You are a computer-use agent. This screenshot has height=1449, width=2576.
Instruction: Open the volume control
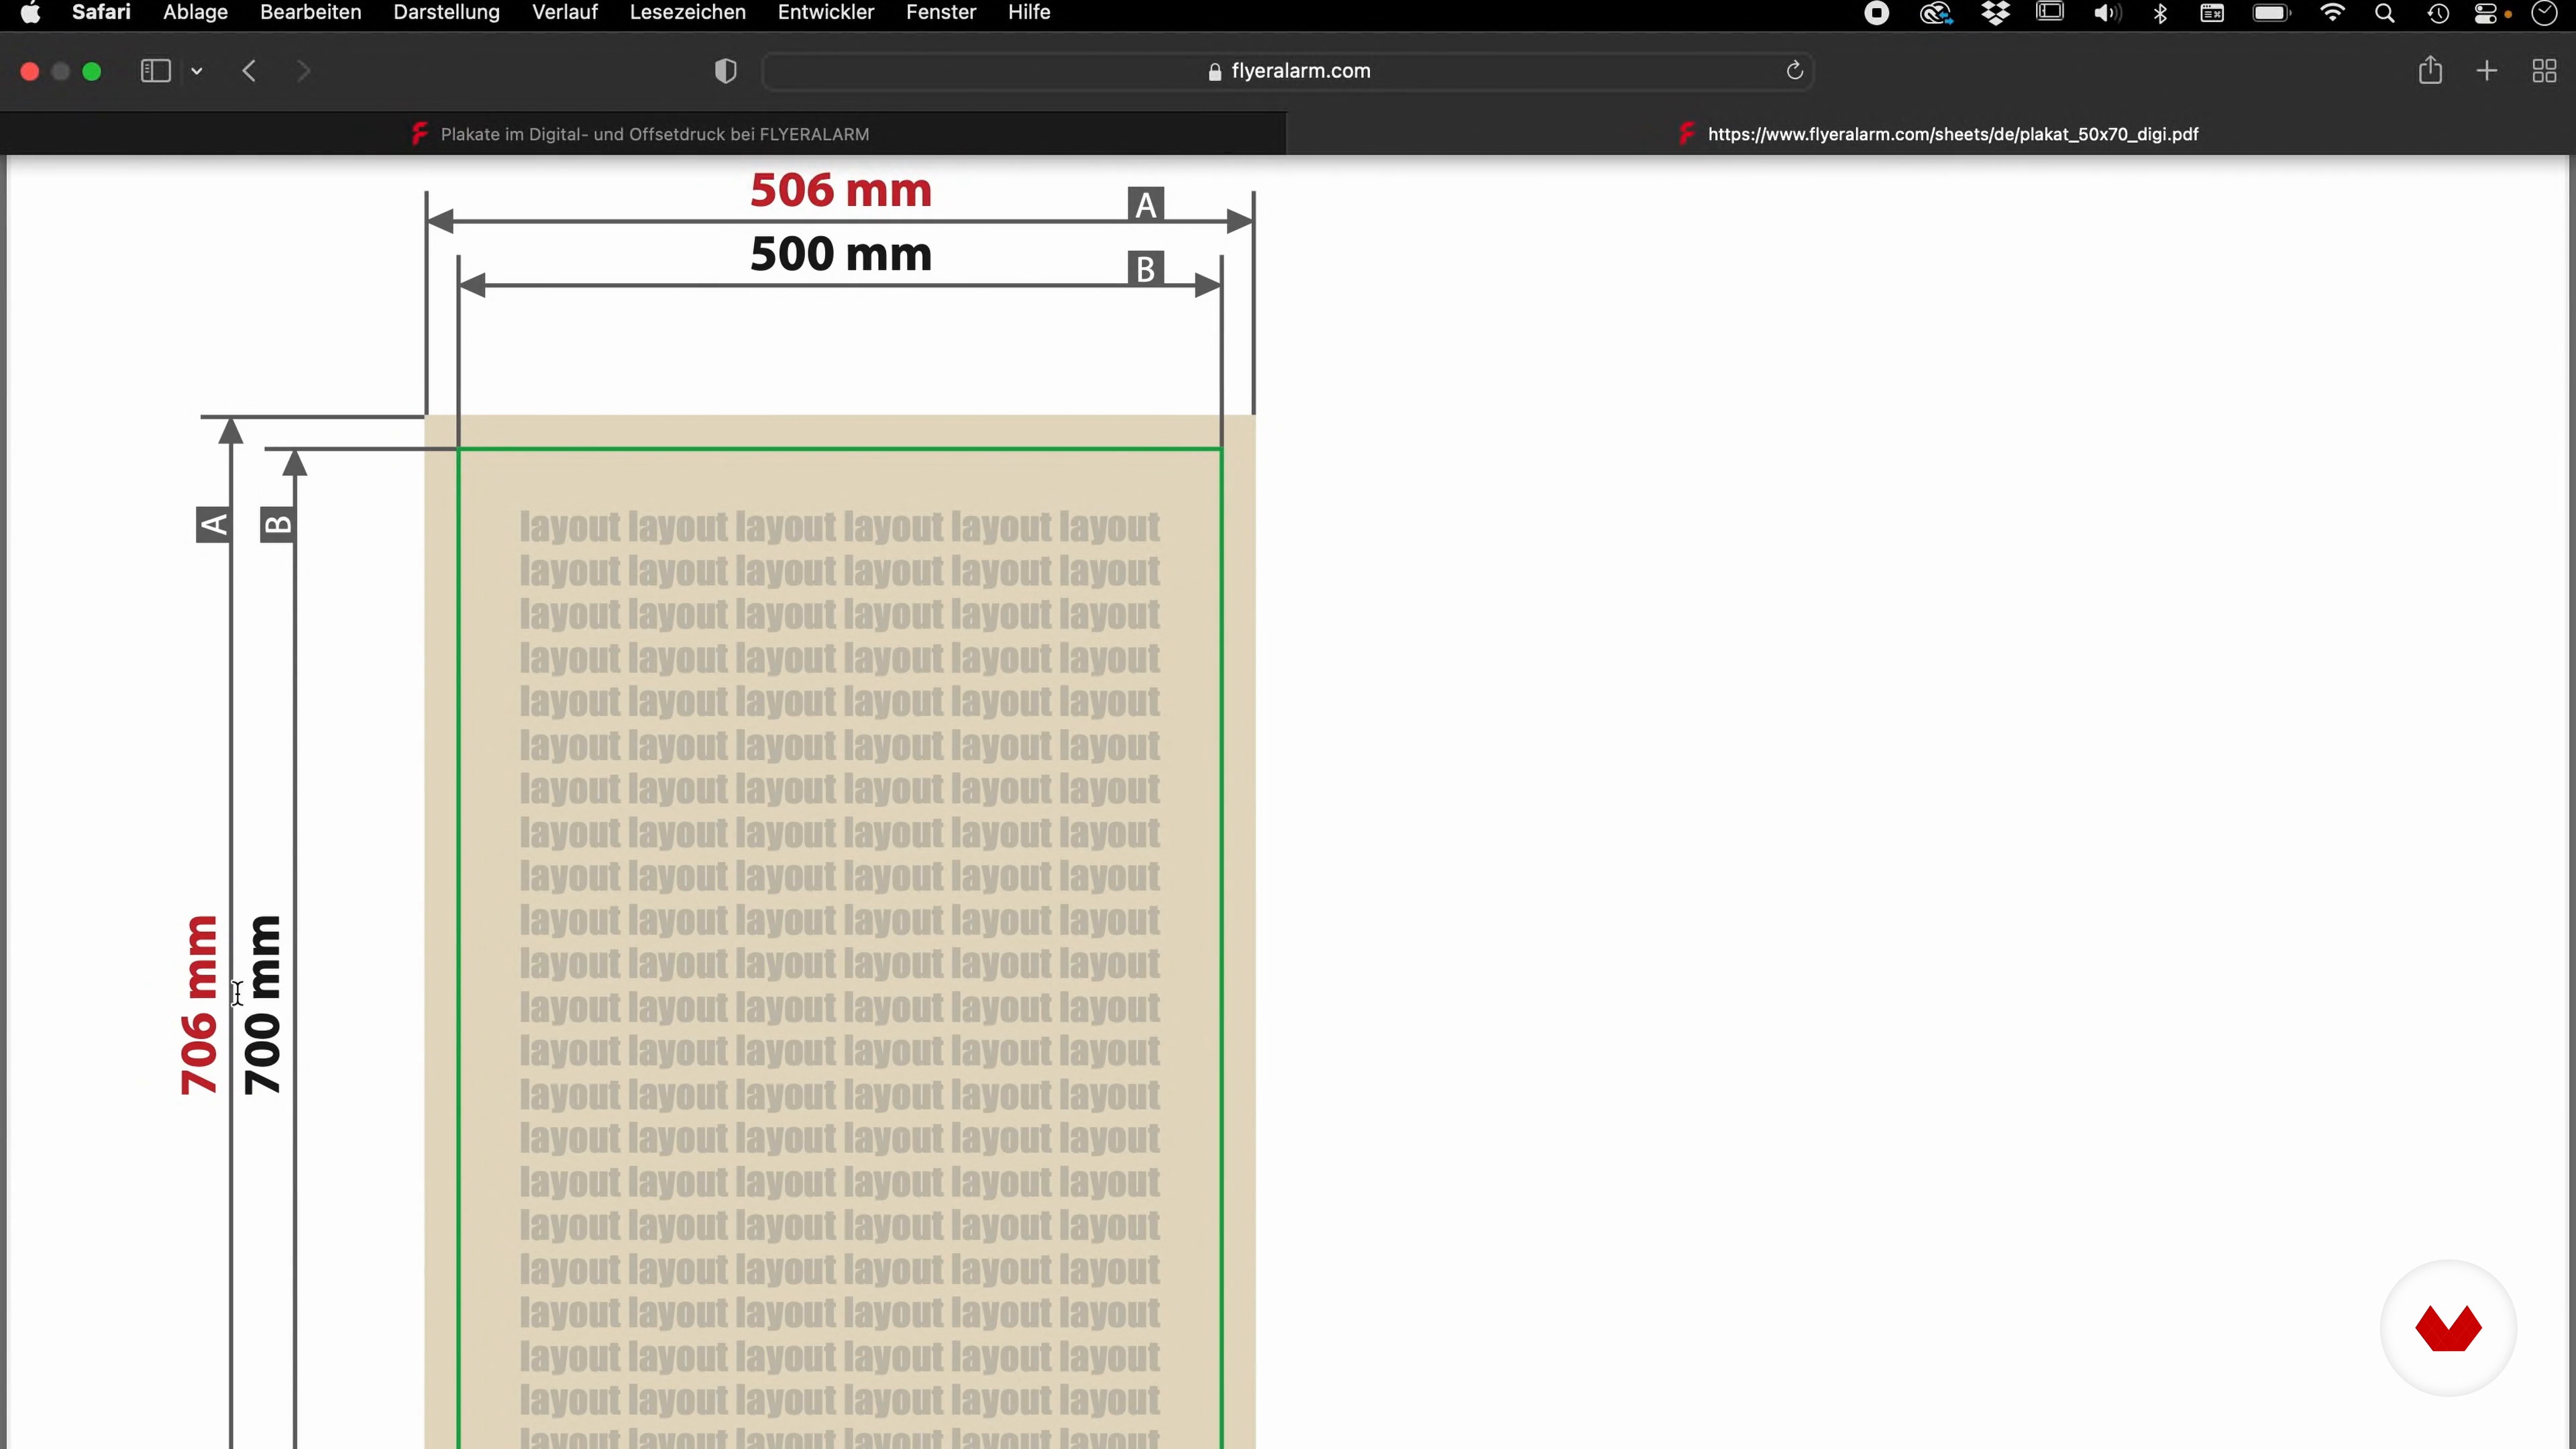tap(2106, 13)
